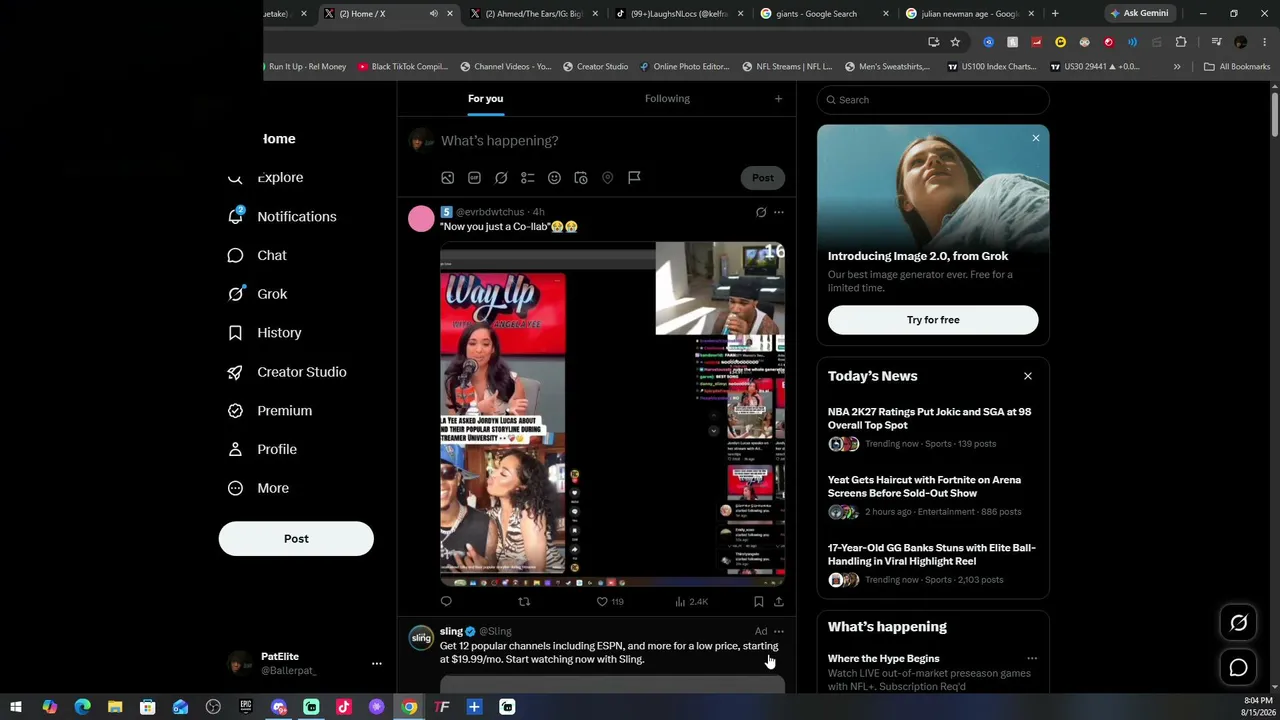Open TikTok from the Windows taskbar
The image size is (1280, 720).
344,707
